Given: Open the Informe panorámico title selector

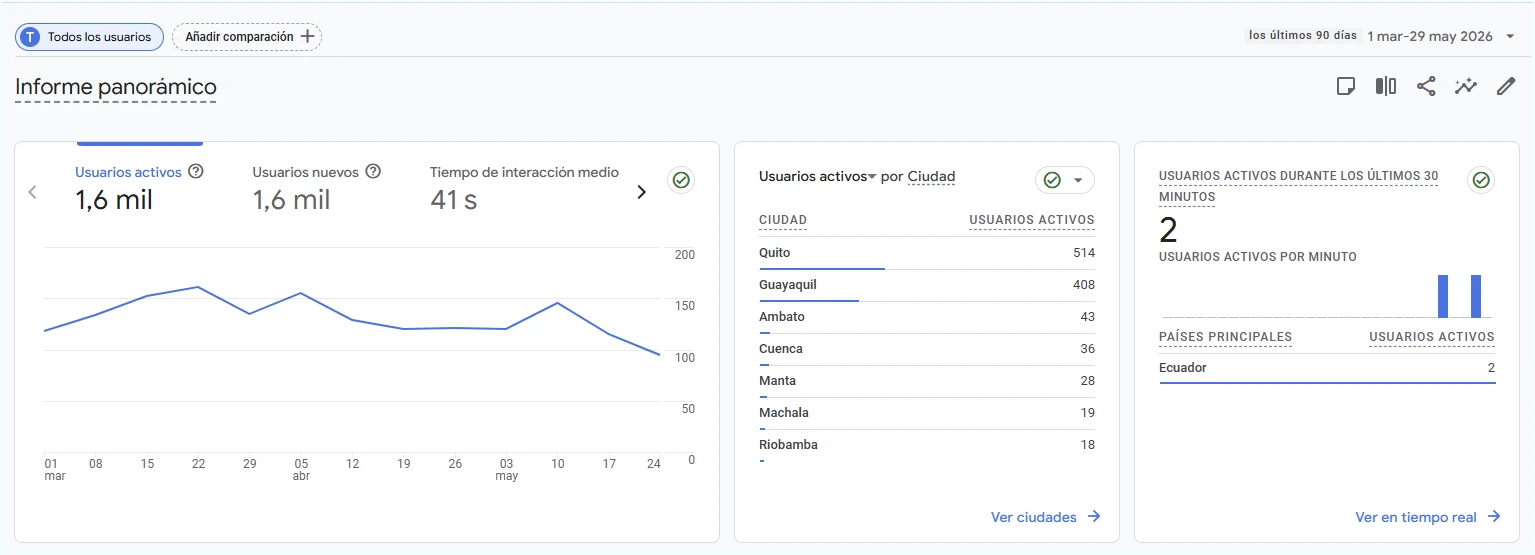Looking at the screenshot, I should pyautogui.click(x=116, y=88).
